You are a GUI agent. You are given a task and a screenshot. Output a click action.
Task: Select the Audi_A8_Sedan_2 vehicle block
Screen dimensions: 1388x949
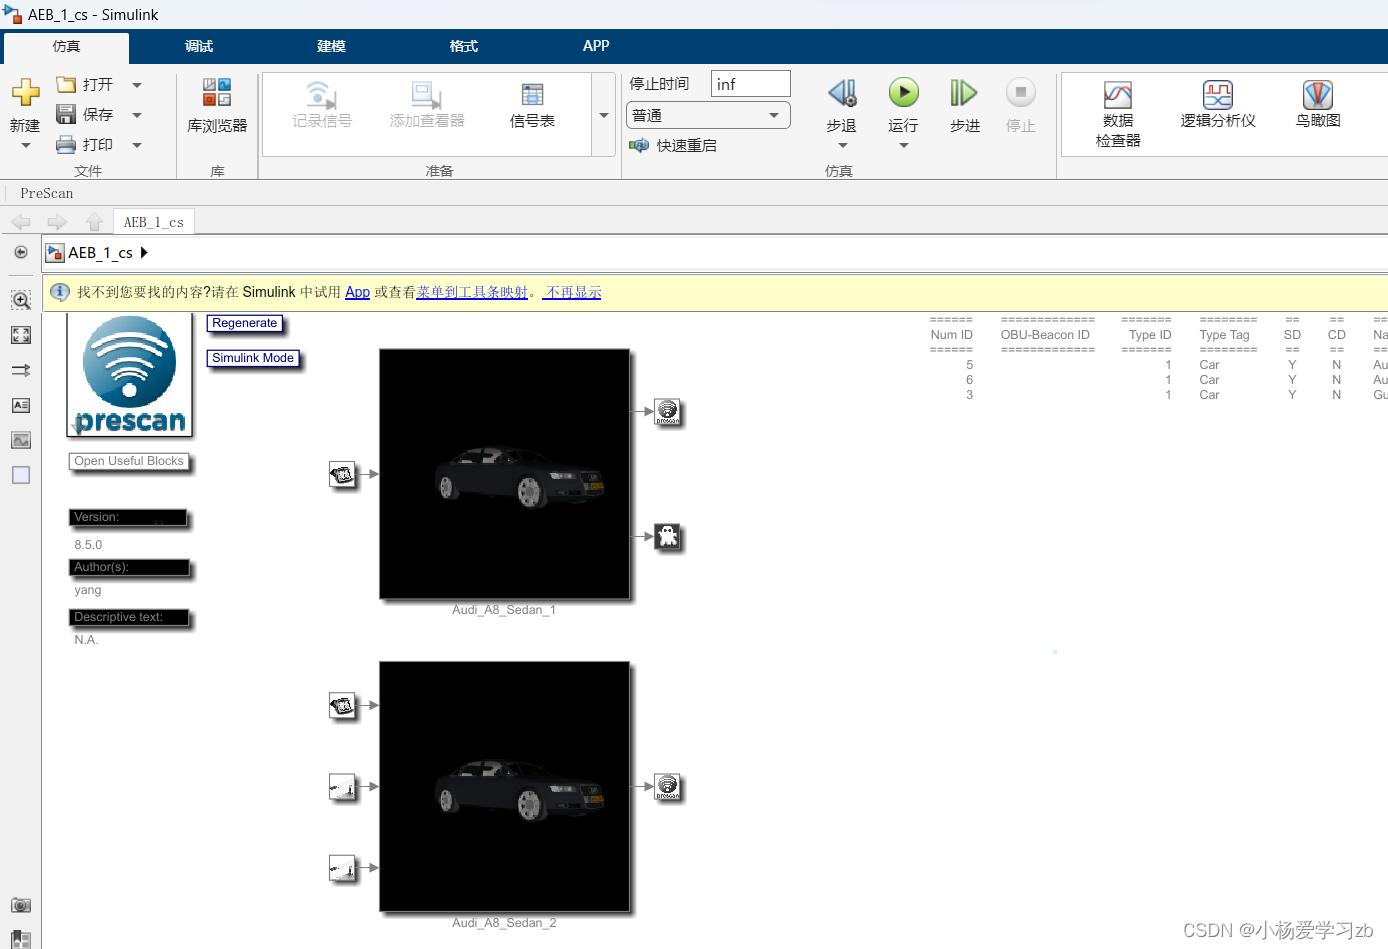(x=505, y=787)
